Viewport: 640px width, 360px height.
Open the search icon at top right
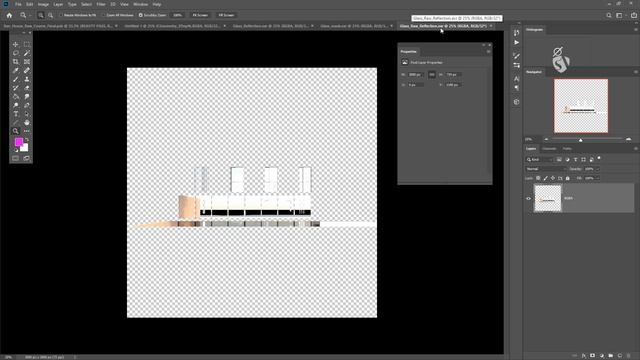click(609, 15)
